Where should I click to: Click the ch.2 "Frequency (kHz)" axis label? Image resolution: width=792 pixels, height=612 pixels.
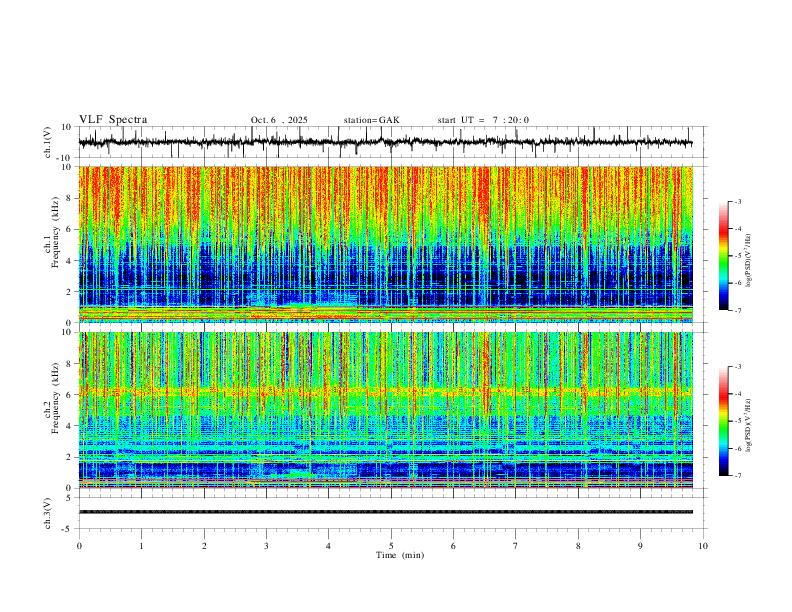[x=55, y=398]
